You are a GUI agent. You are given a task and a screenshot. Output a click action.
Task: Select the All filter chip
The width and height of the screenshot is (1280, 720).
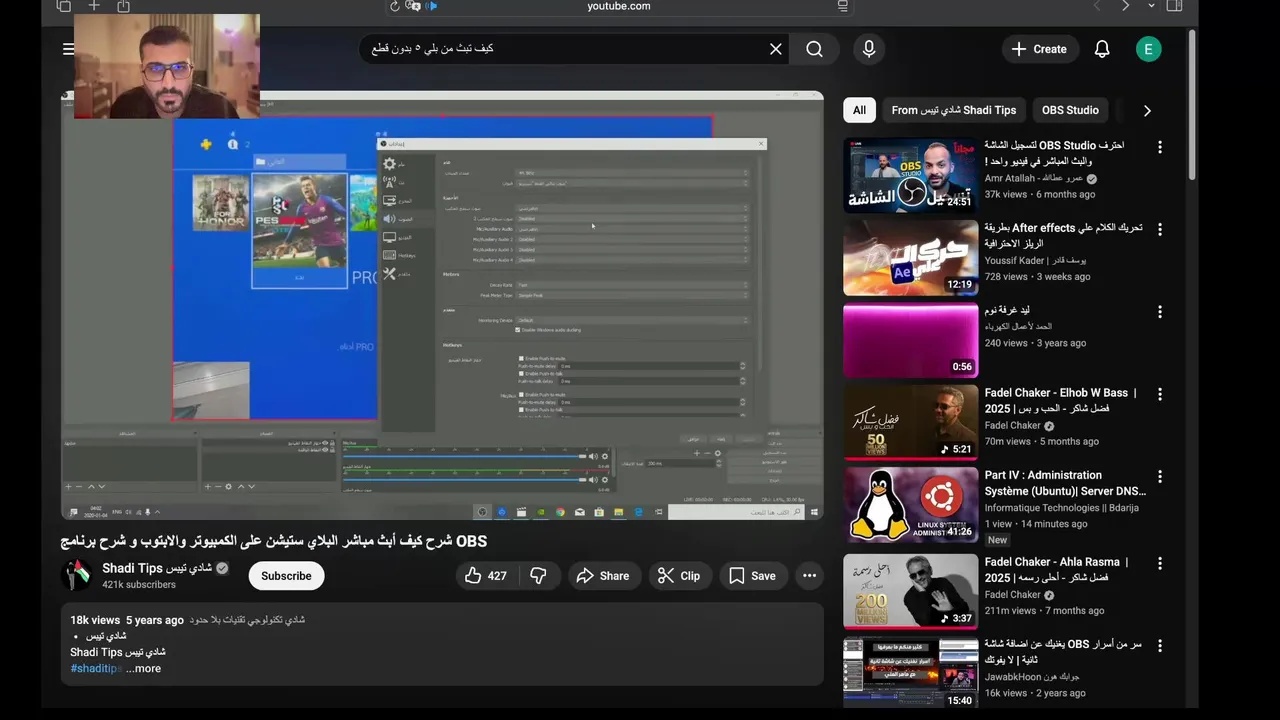click(859, 110)
